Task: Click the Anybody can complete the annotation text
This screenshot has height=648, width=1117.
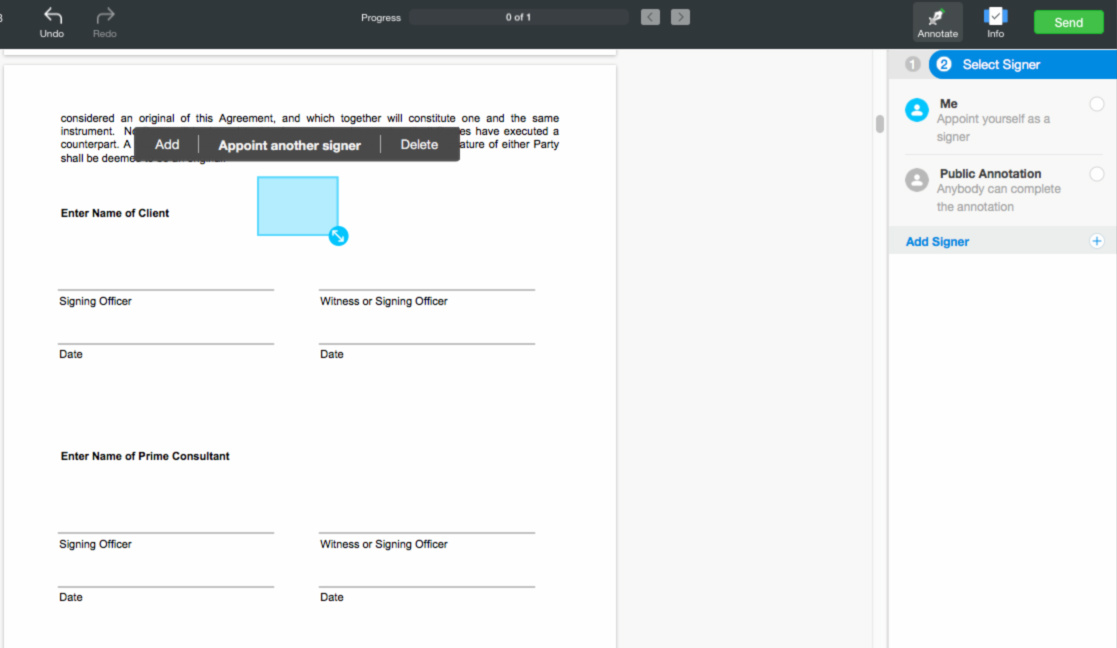Action: click(998, 197)
